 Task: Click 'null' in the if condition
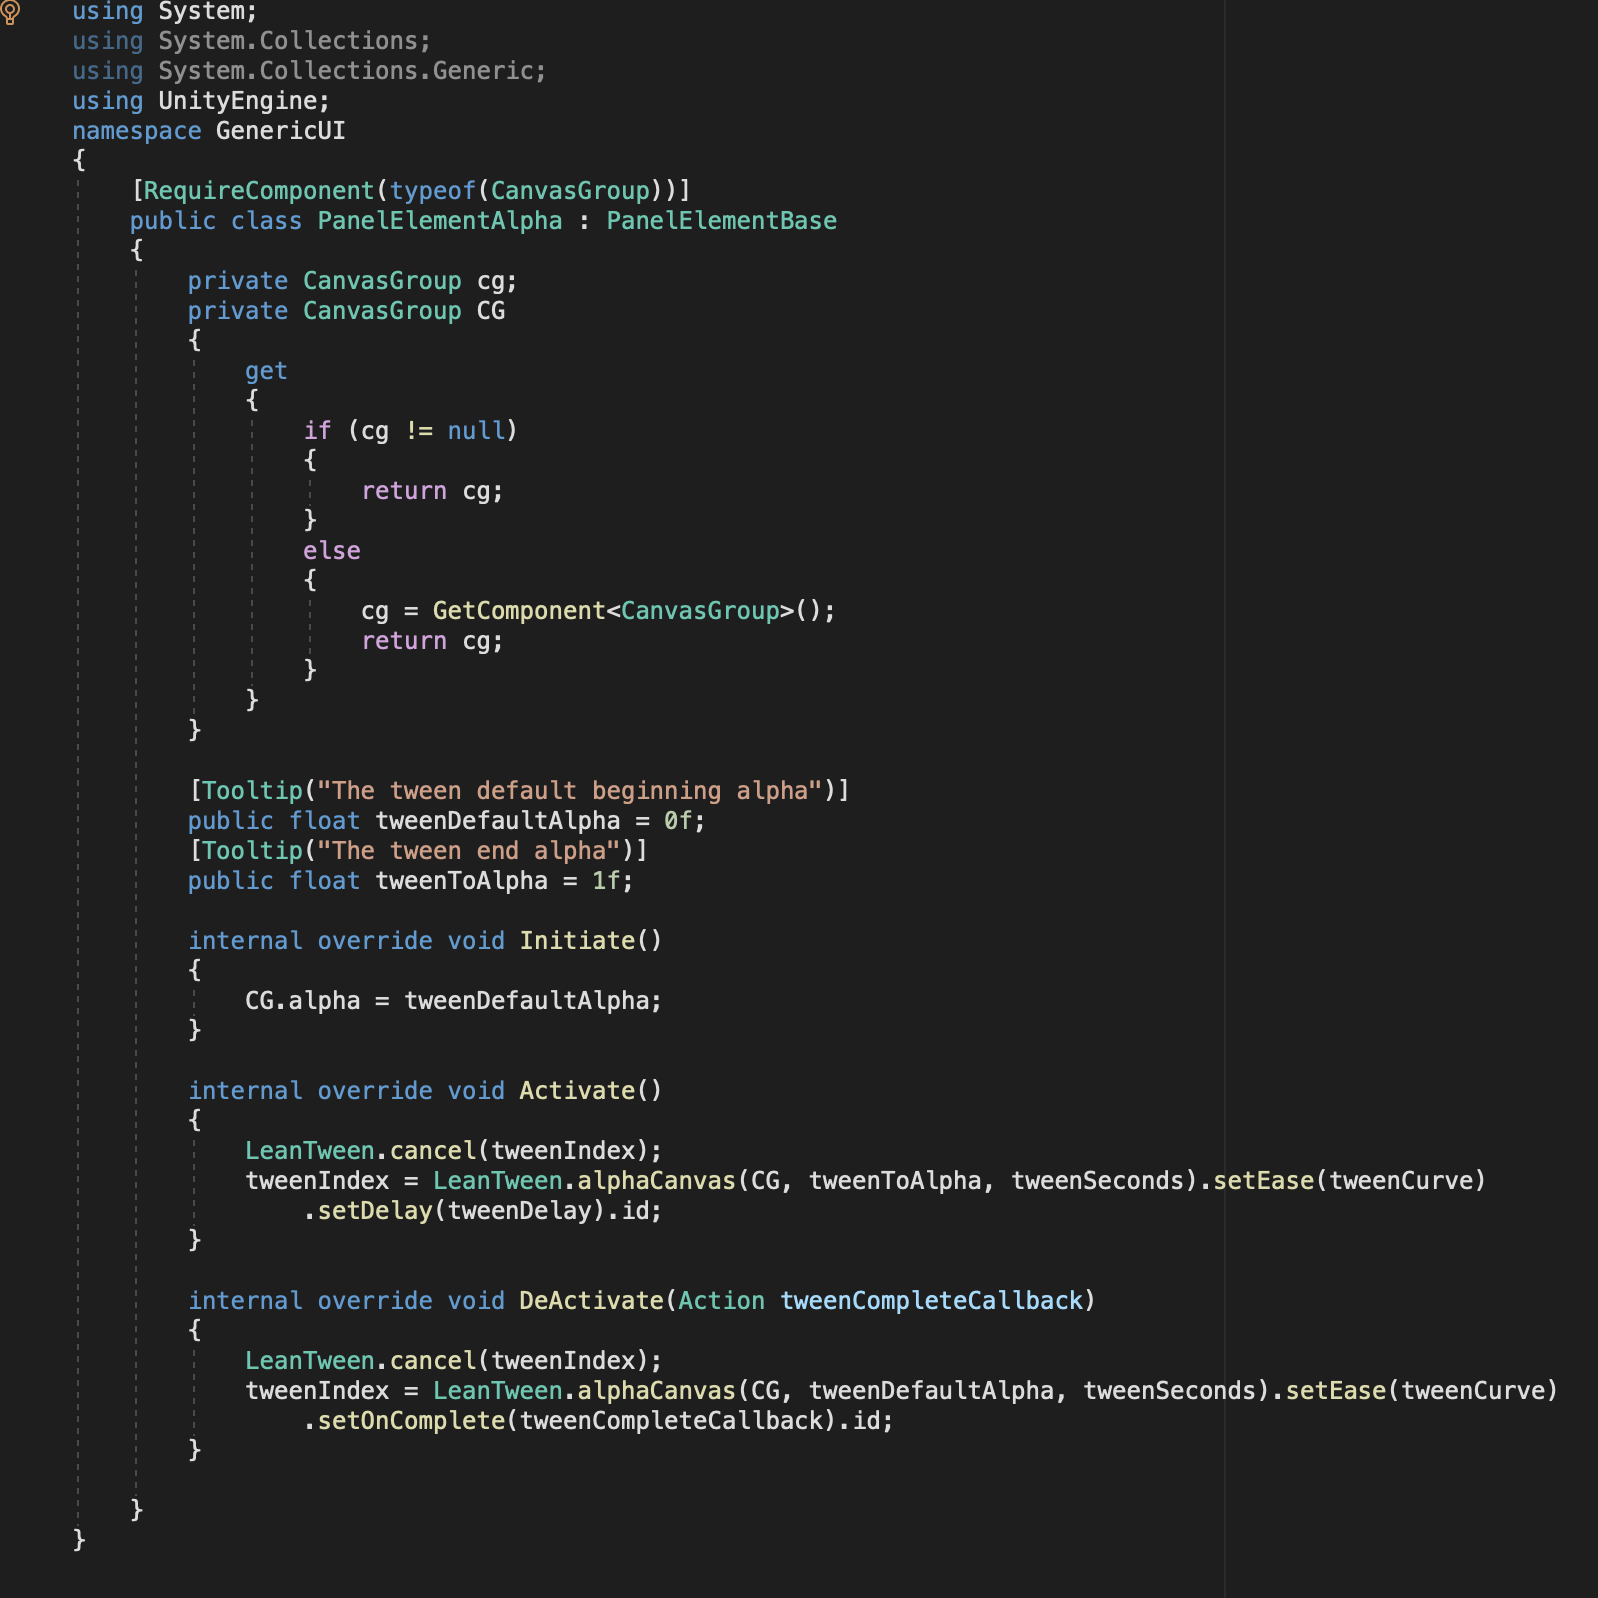[476, 431]
